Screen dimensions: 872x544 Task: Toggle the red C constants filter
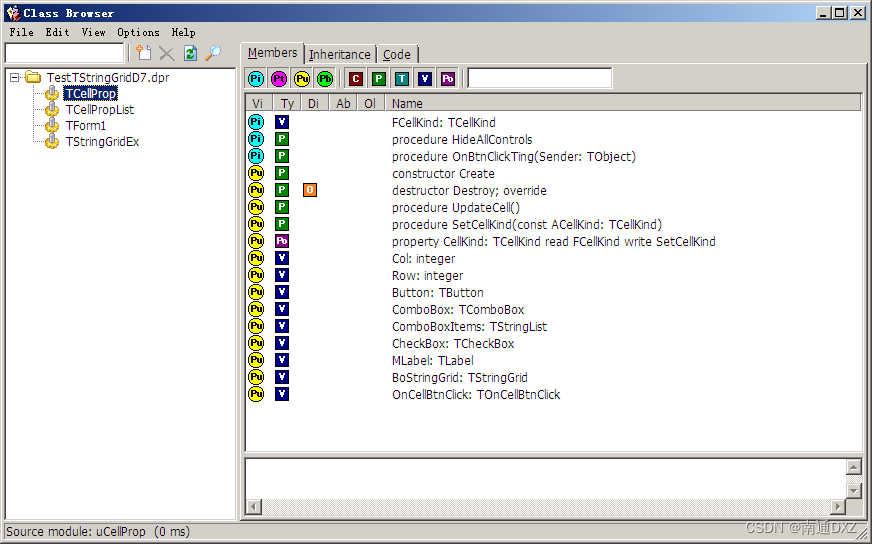tap(356, 79)
